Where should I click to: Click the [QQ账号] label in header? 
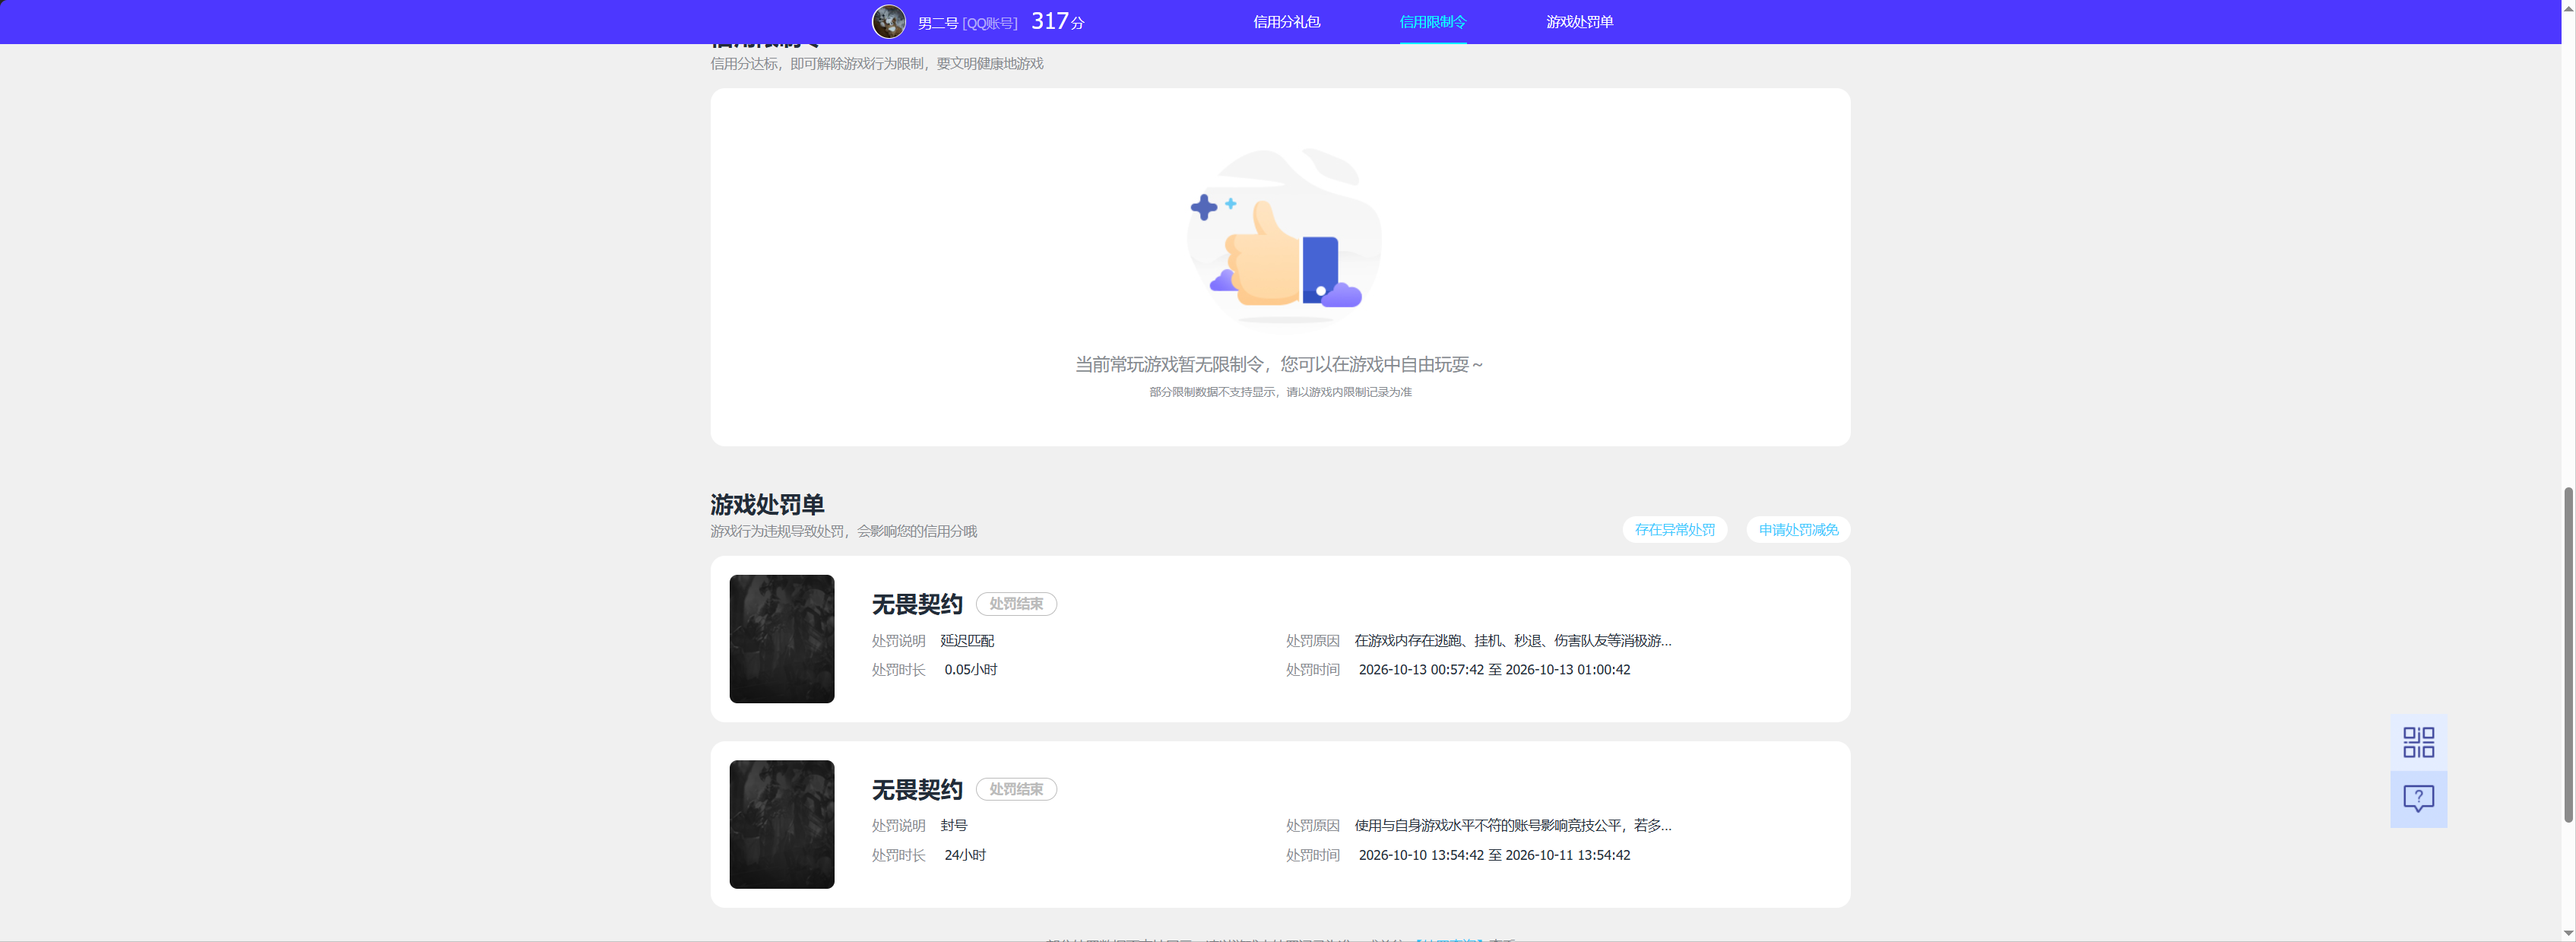tap(989, 23)
